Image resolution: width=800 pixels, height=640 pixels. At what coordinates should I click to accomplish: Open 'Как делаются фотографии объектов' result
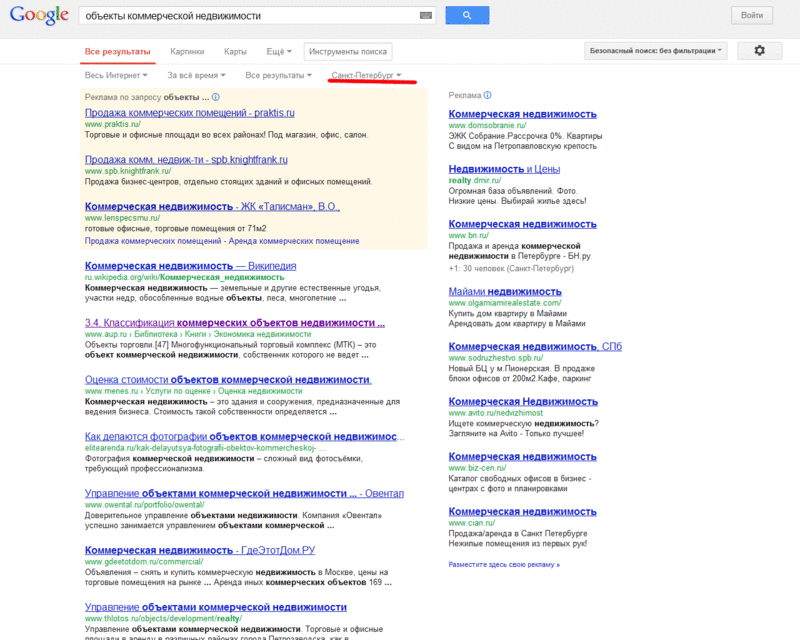[244, 436]
